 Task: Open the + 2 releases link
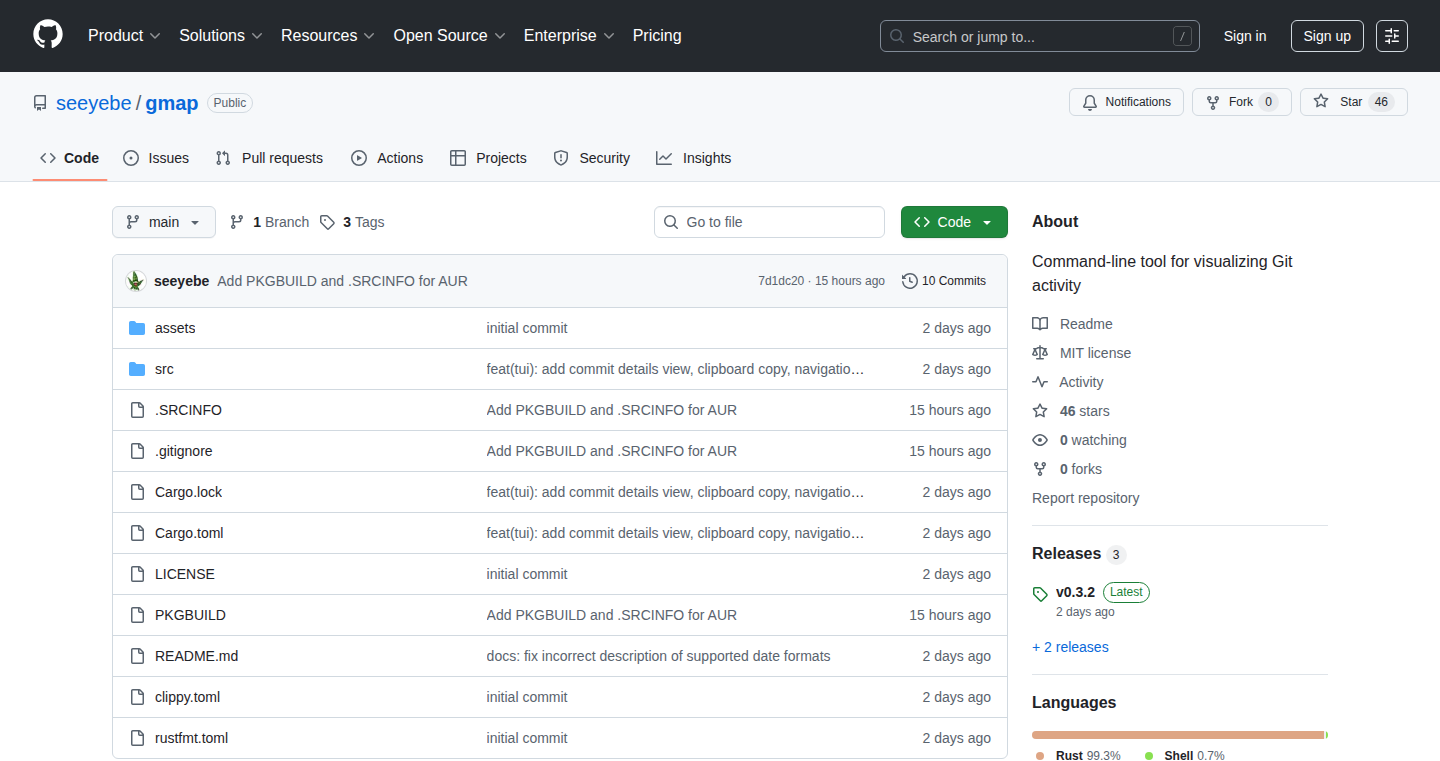pos(1070,647)
